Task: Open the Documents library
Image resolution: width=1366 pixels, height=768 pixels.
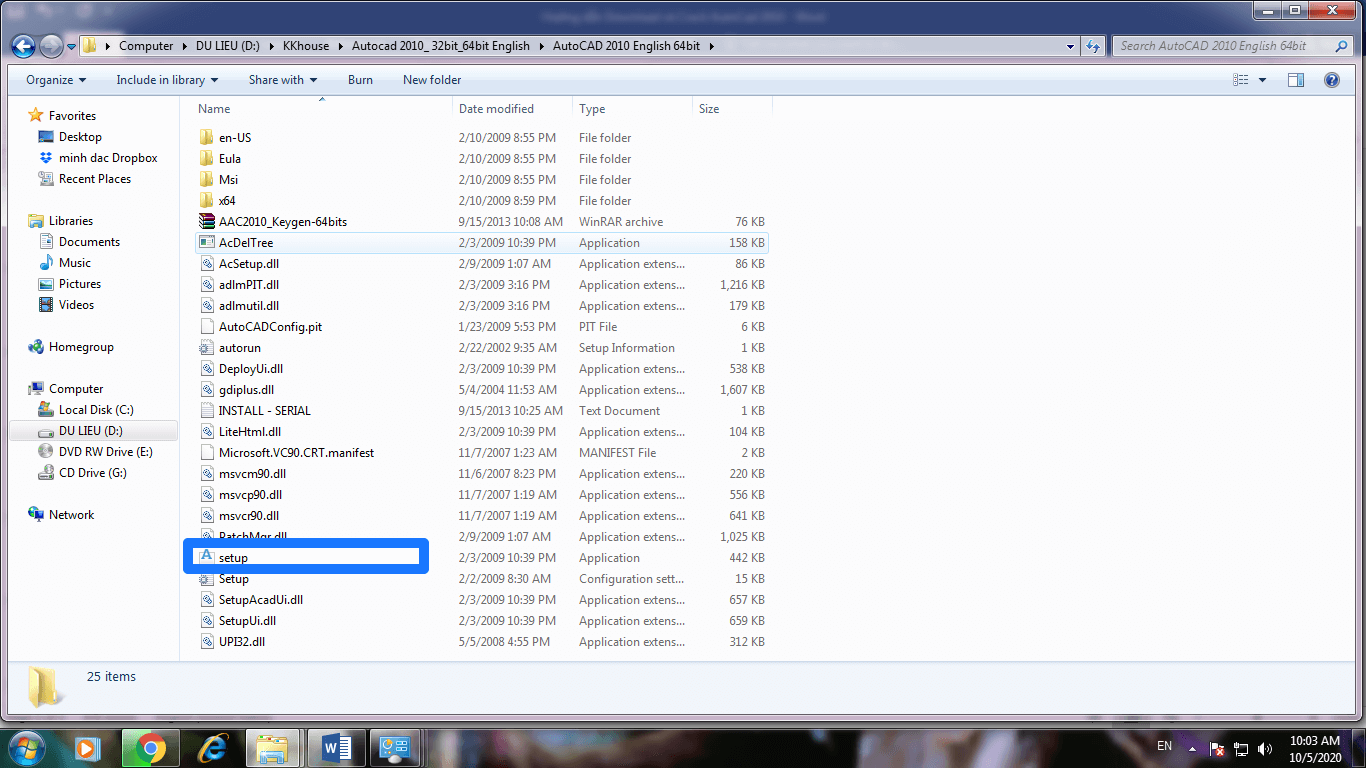Action: [89, 242]
